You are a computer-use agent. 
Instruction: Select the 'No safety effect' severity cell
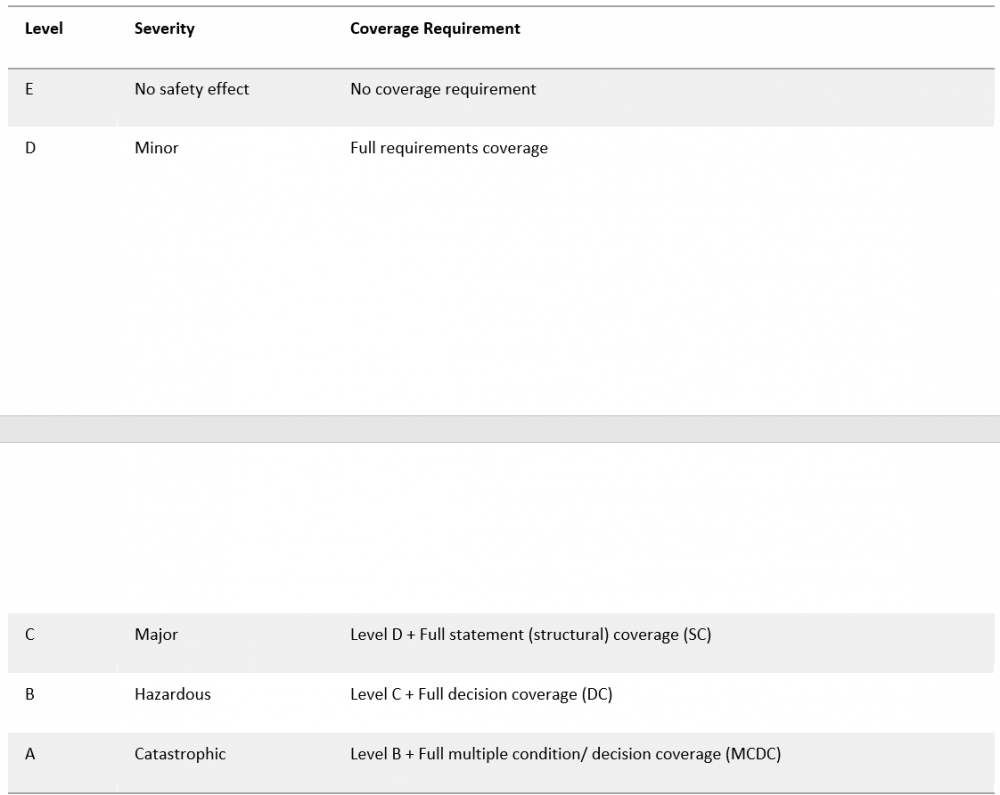(192, 89)
